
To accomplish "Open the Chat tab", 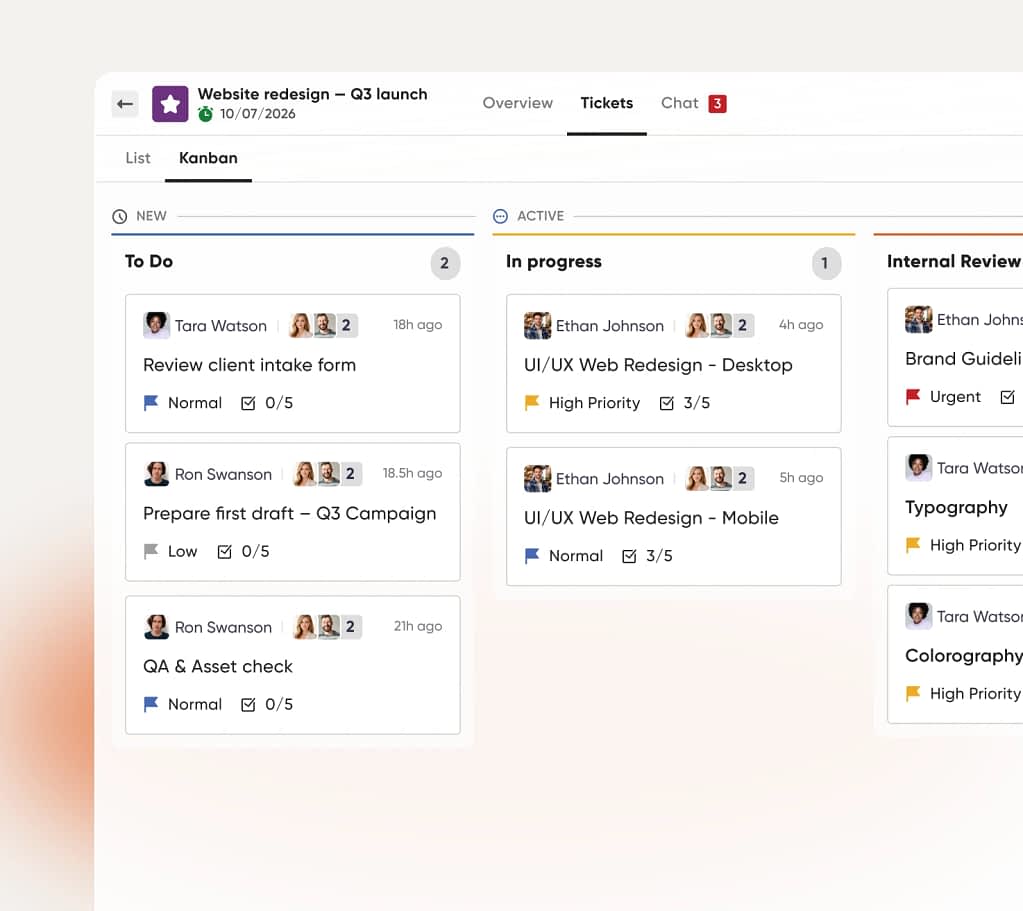I will [680, 103].
